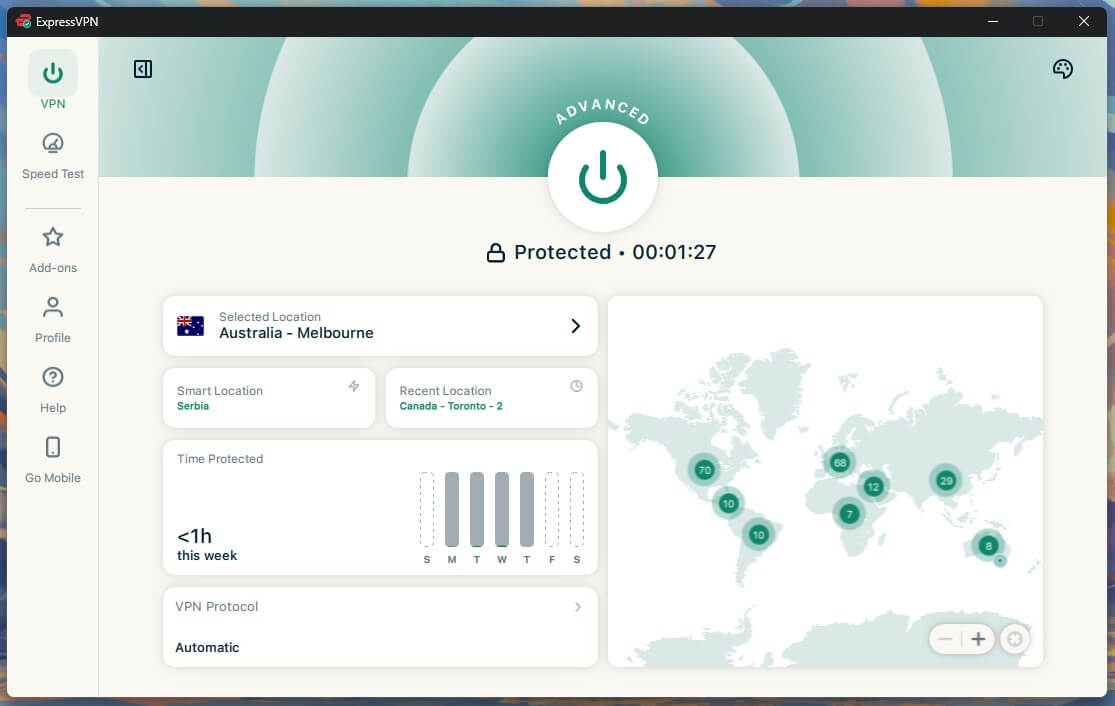Screen dimensions: 1115x706
Task: Select the 7 server cluster in Africa
Action: tap(849, 514)
